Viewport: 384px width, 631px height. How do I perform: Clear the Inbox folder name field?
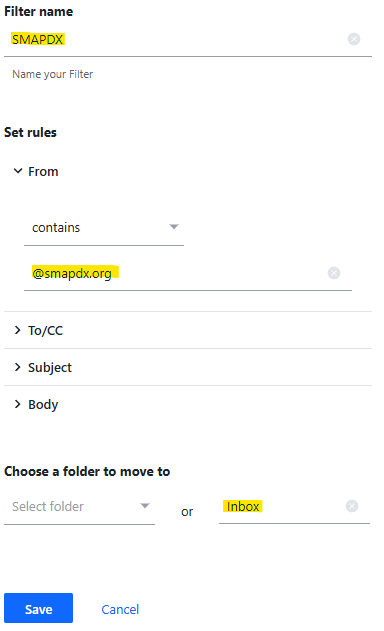[352, 506]
